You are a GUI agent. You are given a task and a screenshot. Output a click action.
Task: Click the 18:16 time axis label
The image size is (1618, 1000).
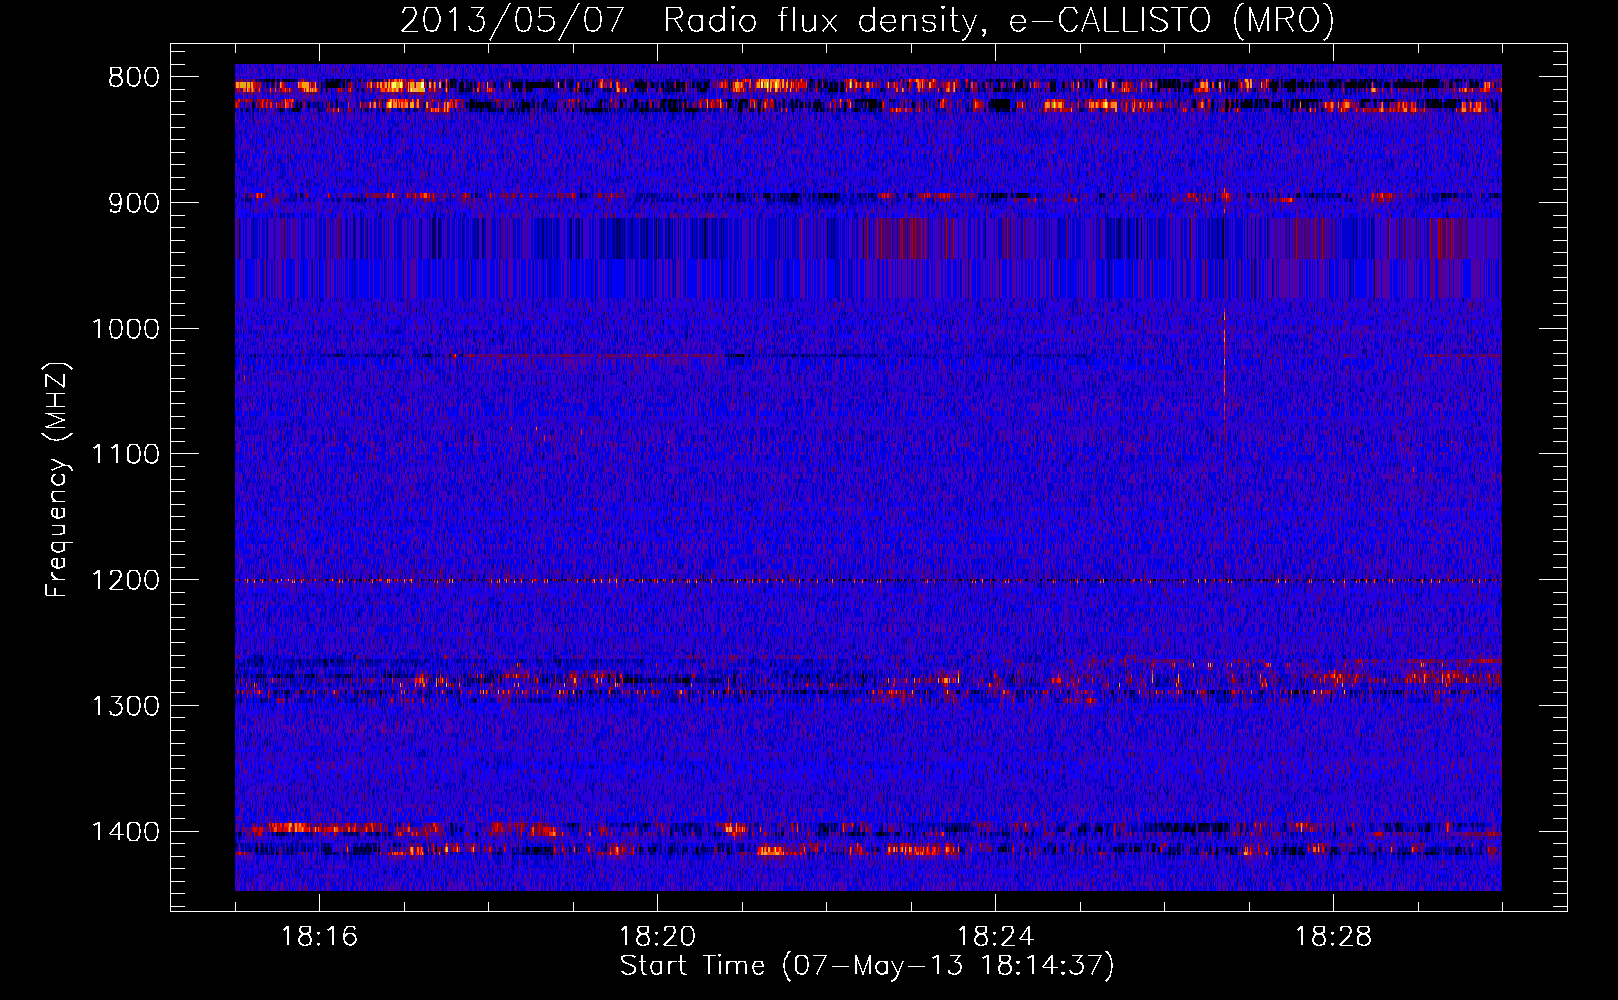[x=319, y=937]
